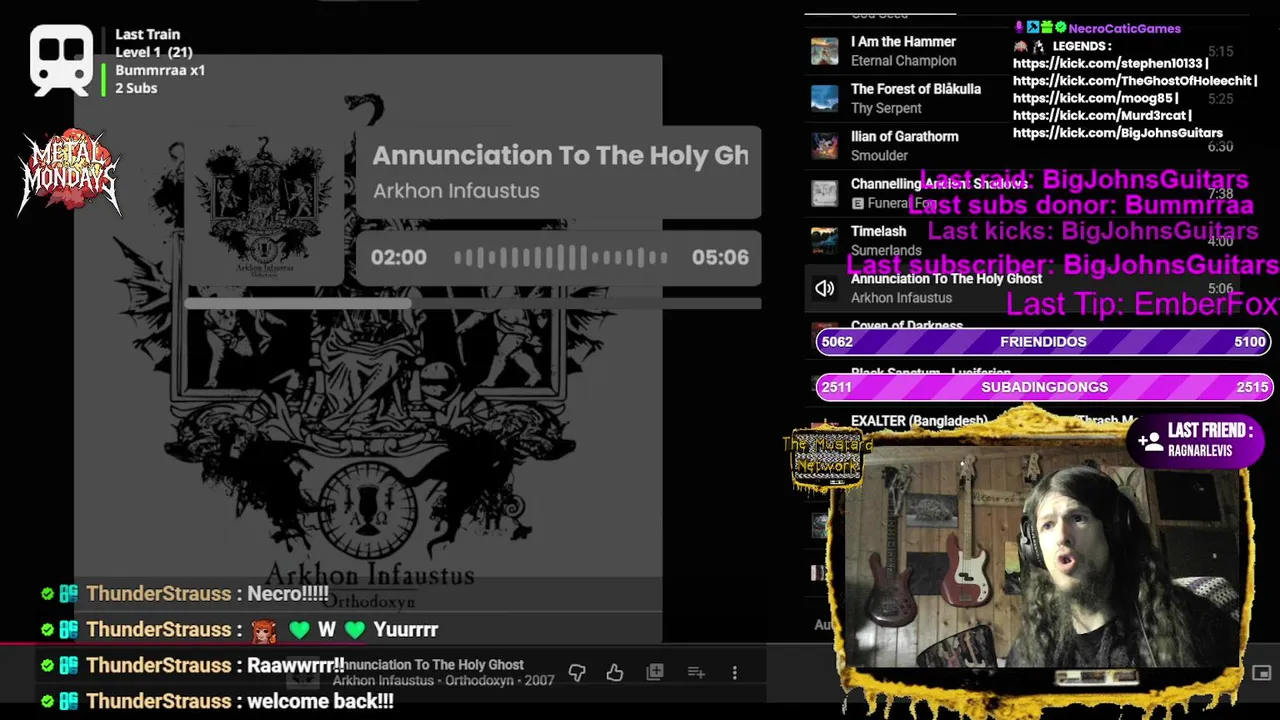Click the 'welcome back!!!' chat message

coord(320,702)
